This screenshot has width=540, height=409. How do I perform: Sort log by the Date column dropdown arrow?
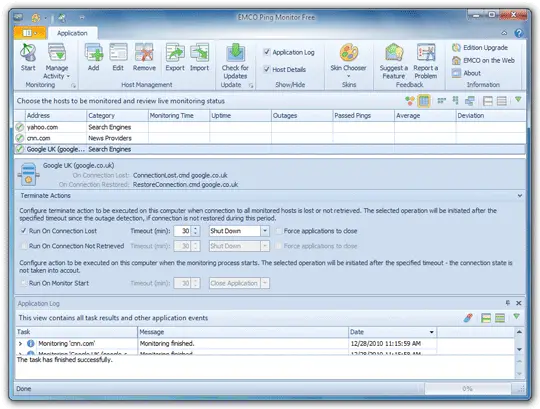432,332
